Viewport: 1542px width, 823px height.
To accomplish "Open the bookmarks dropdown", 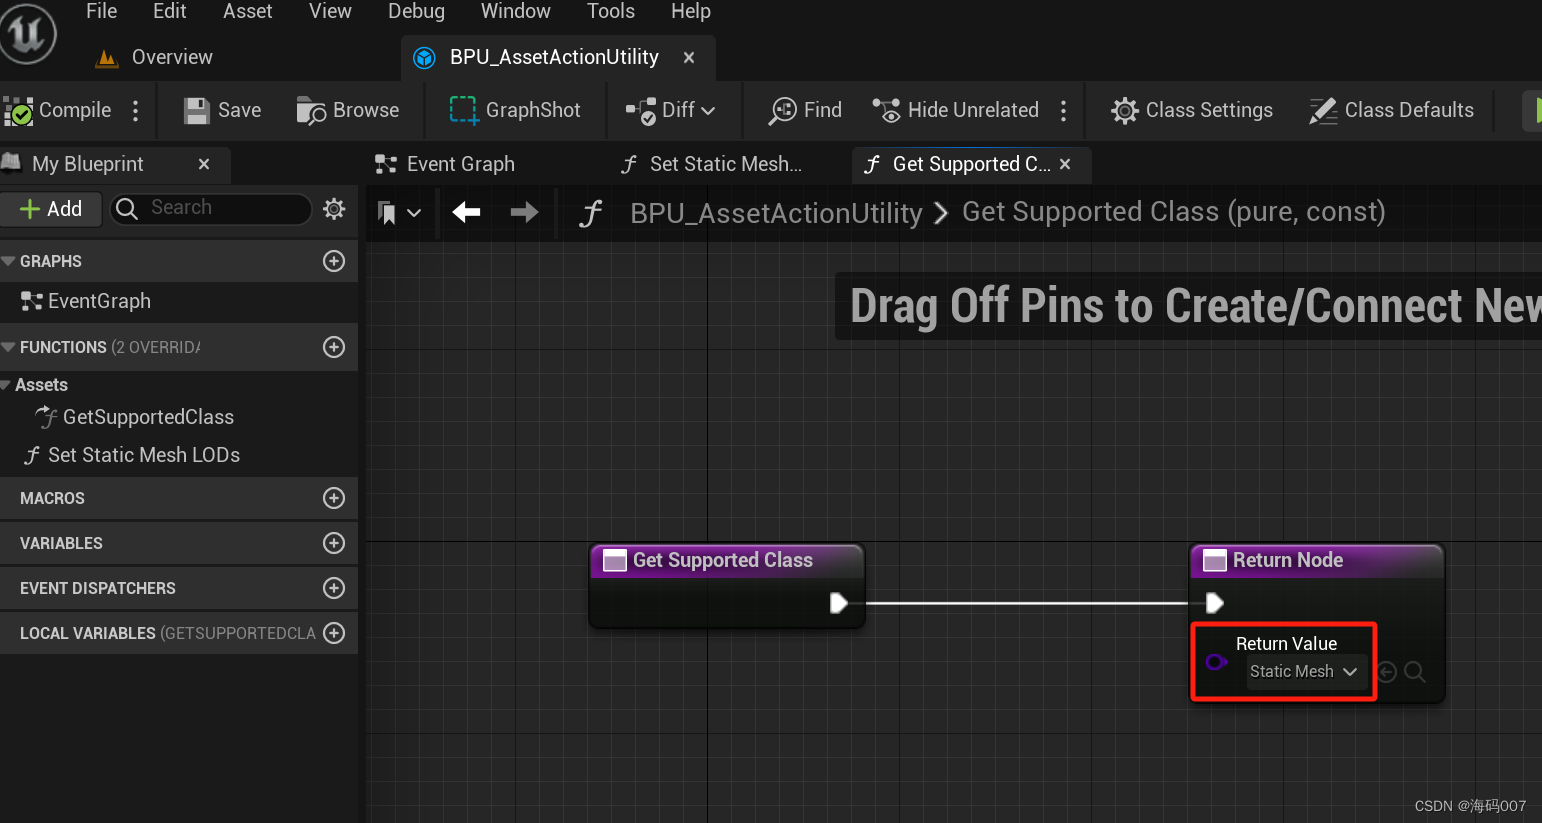I will point(398,212).
